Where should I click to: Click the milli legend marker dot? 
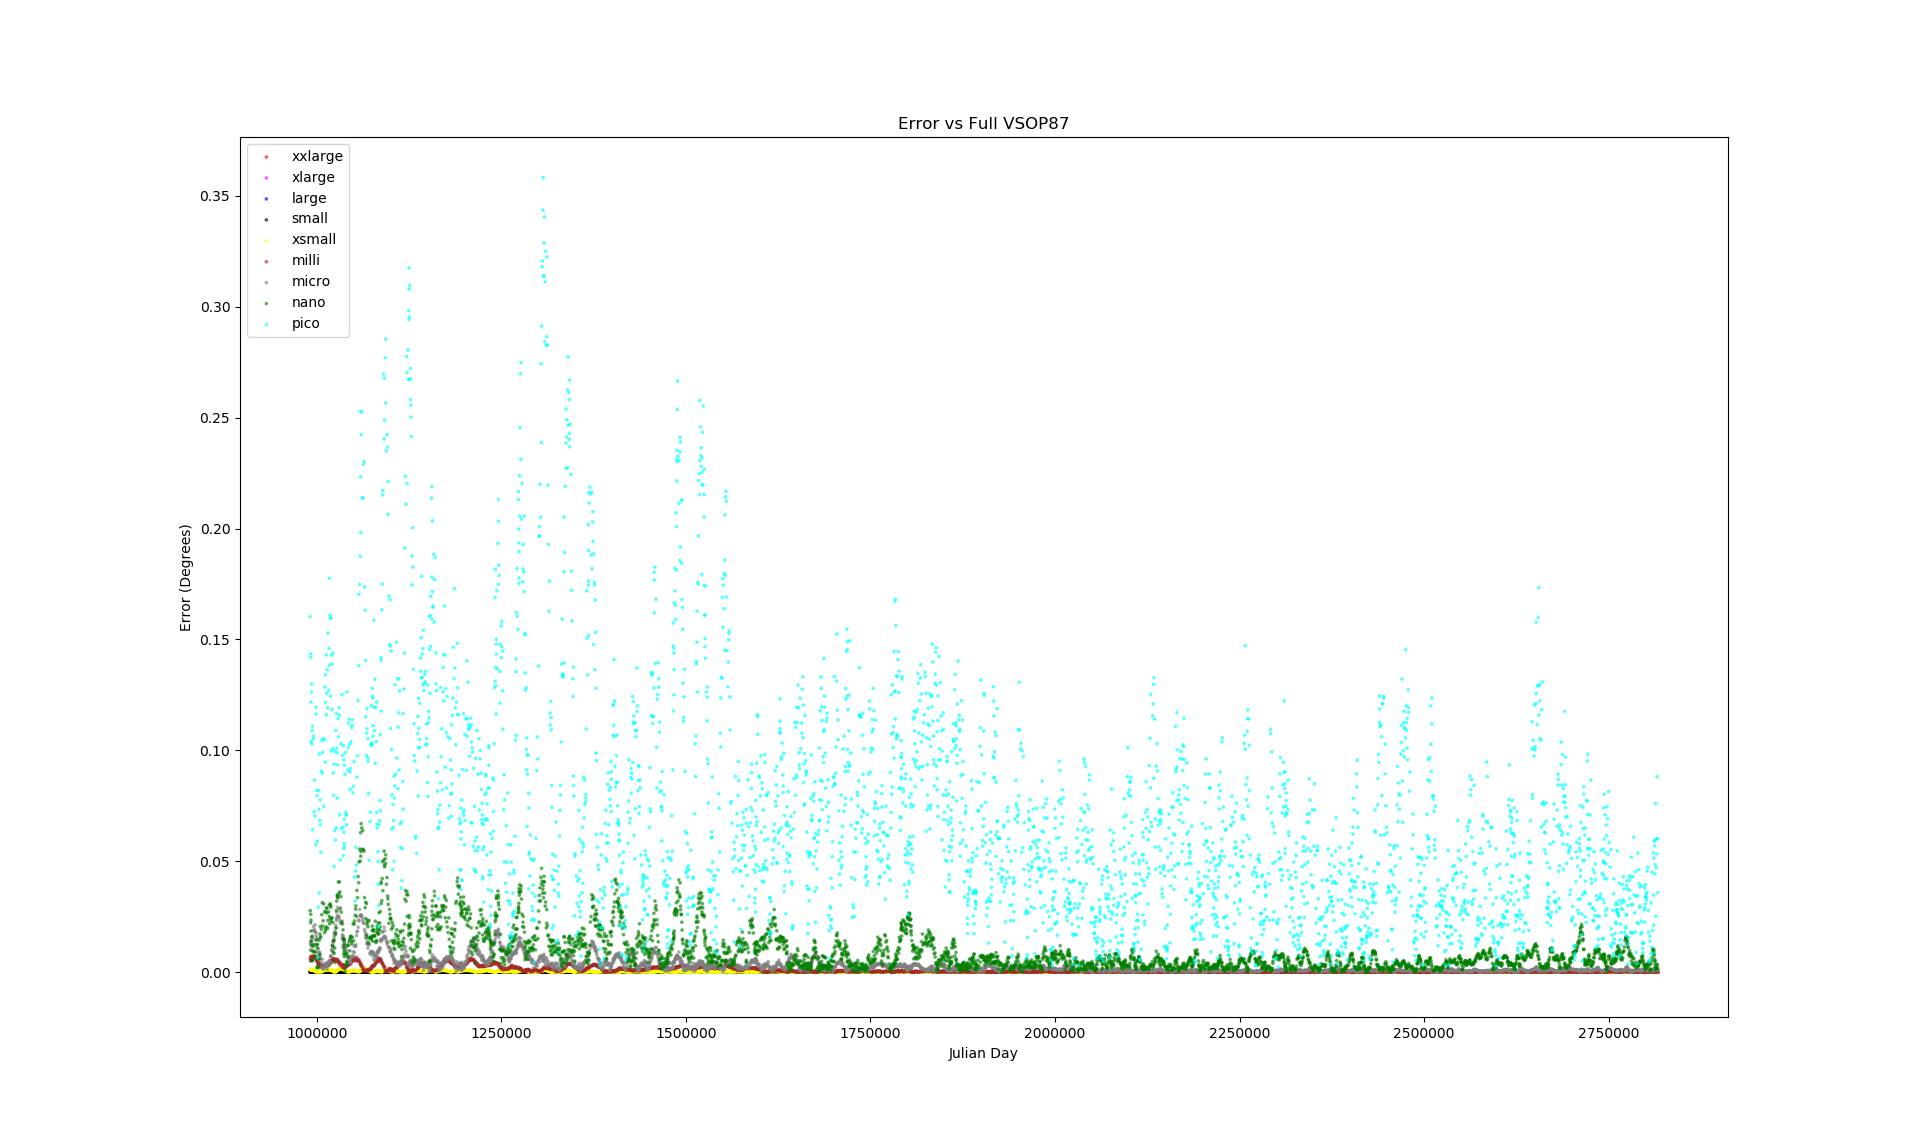click(266, 261)
